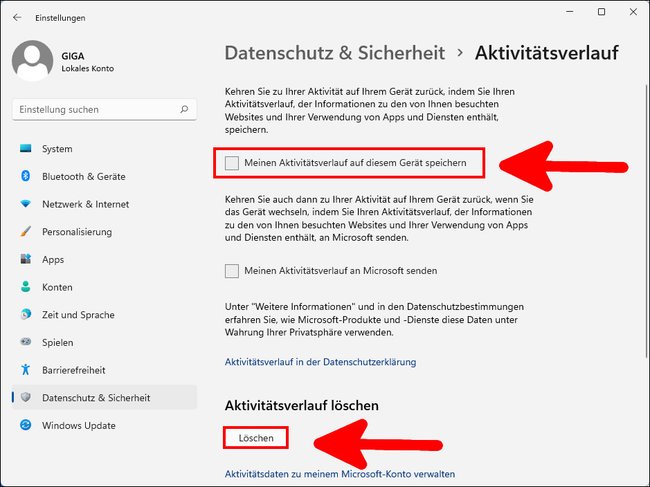Close the Einstellungen window
650x487 pixels.
(x=633, y=12)
